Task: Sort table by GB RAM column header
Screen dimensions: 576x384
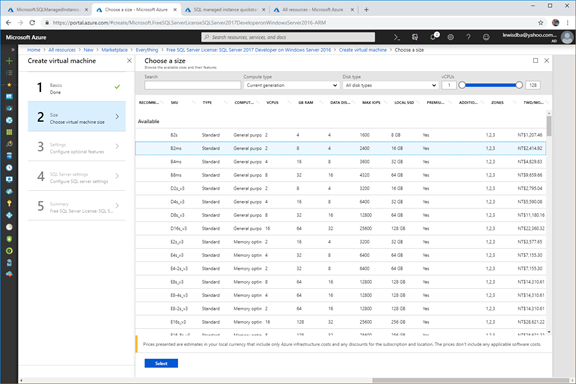Action: click(306, 103)
